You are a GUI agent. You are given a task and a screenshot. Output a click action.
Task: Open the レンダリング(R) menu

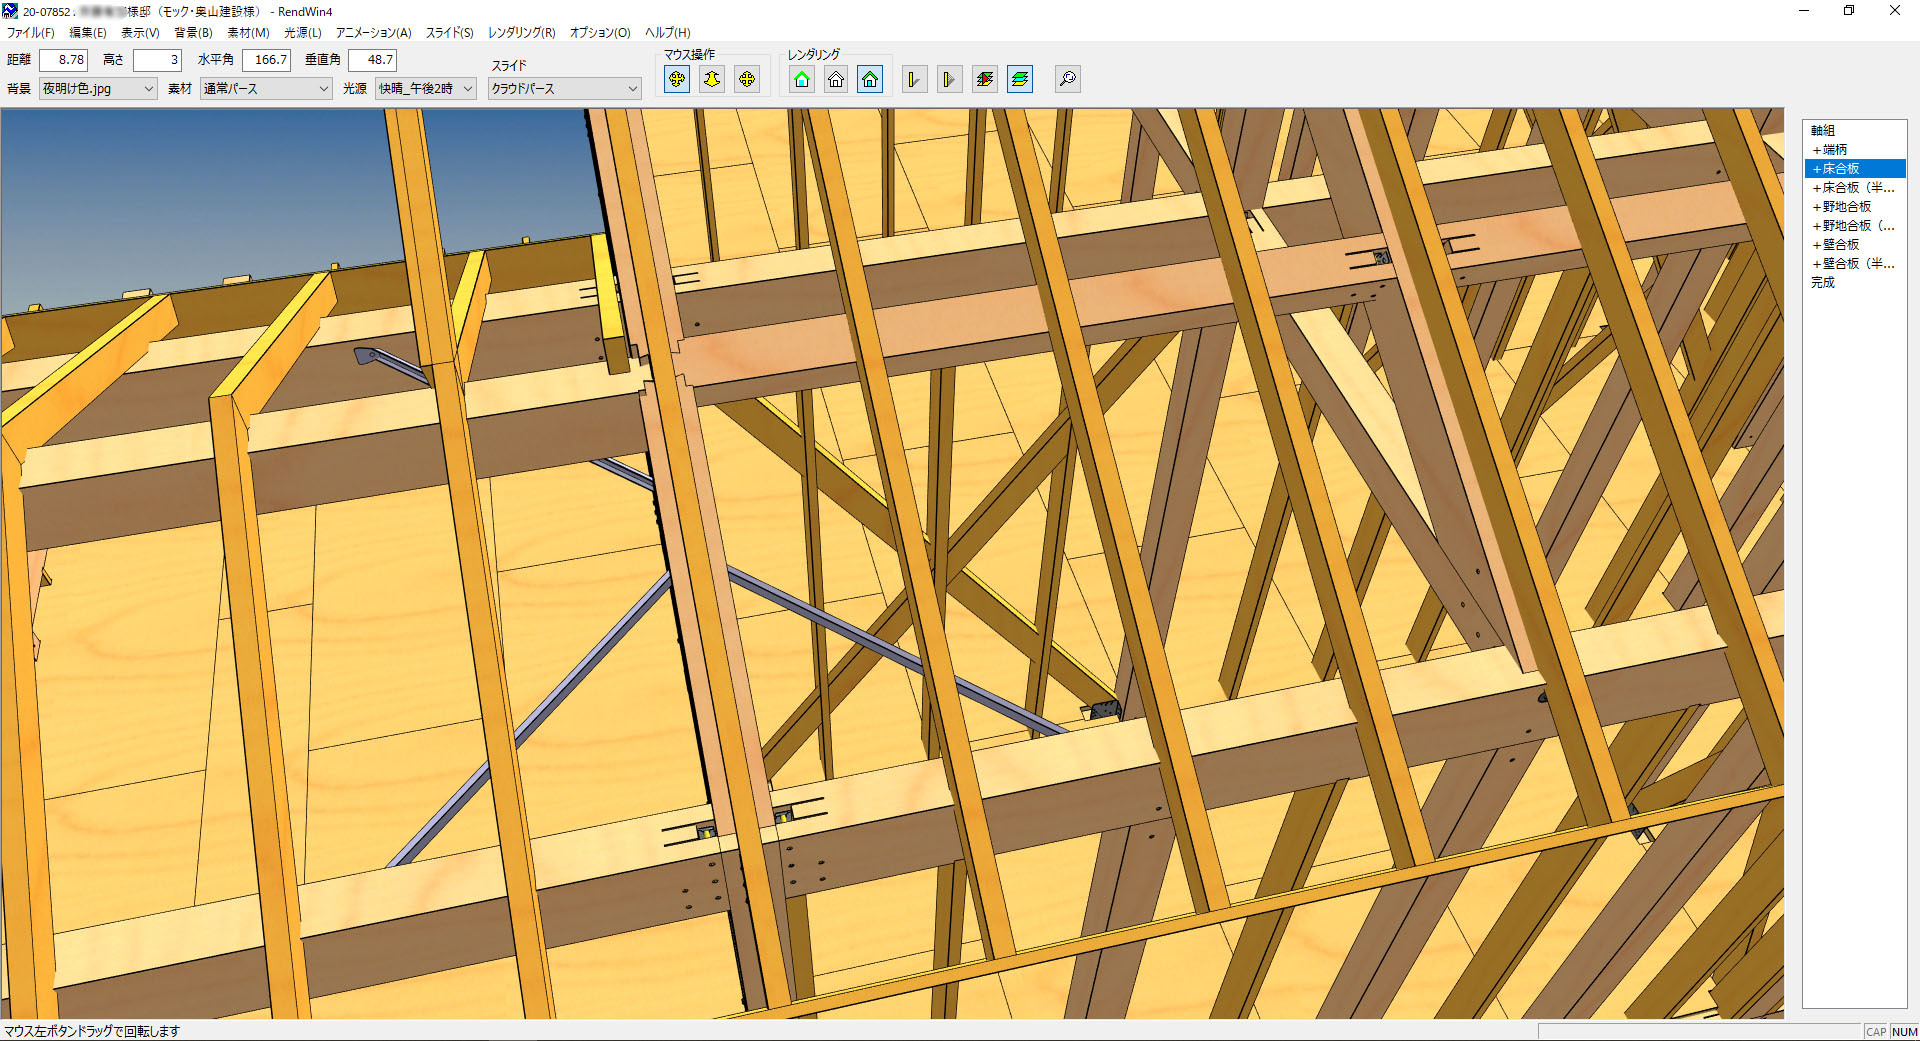point(522,33)
